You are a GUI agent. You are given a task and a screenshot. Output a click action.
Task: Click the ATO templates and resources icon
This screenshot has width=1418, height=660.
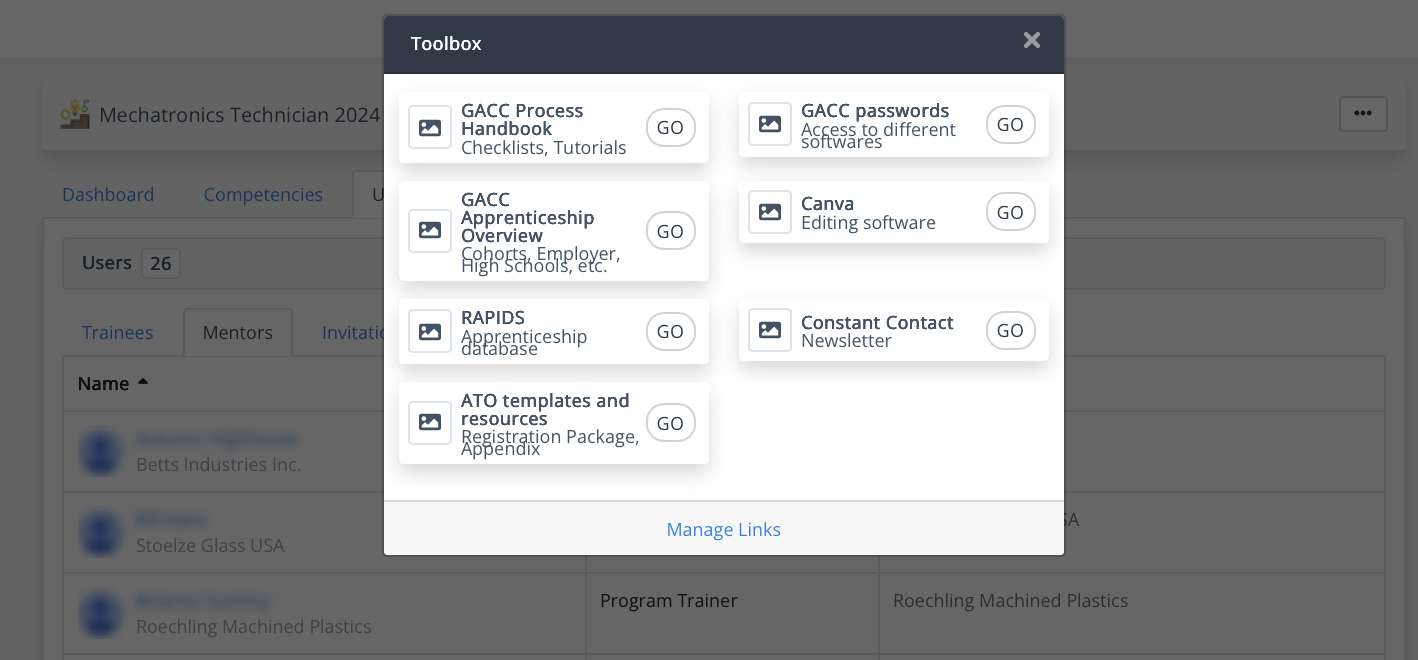[x=430, y=422]
